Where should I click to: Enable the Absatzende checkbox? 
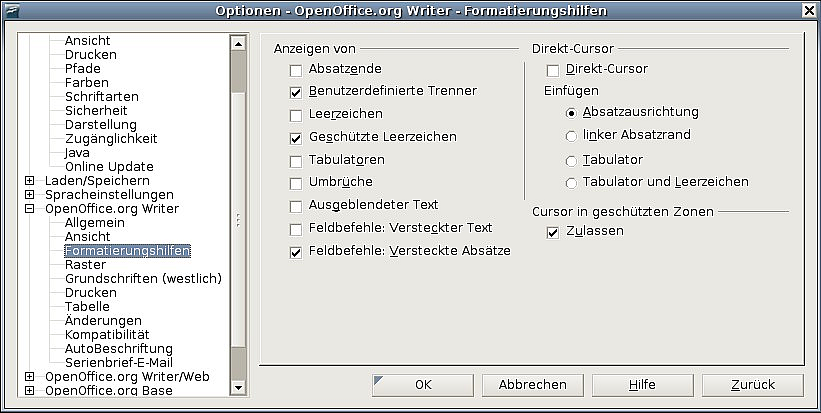point(296,71)
